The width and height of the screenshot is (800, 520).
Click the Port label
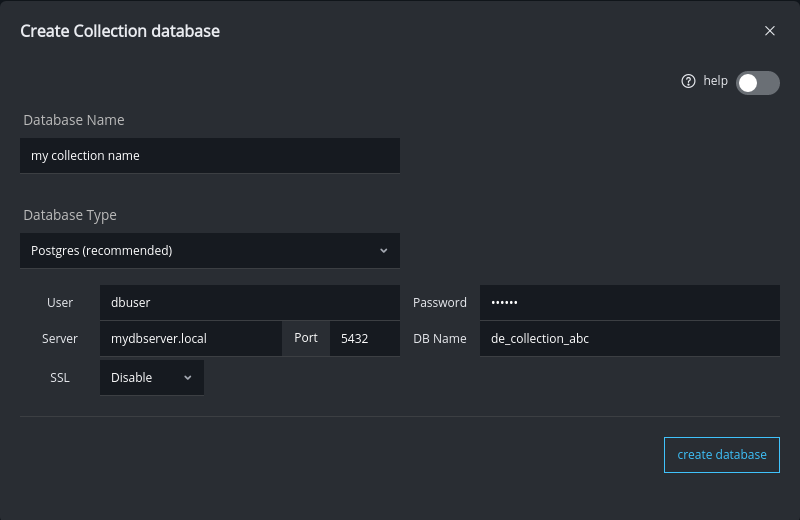(306, 338)
